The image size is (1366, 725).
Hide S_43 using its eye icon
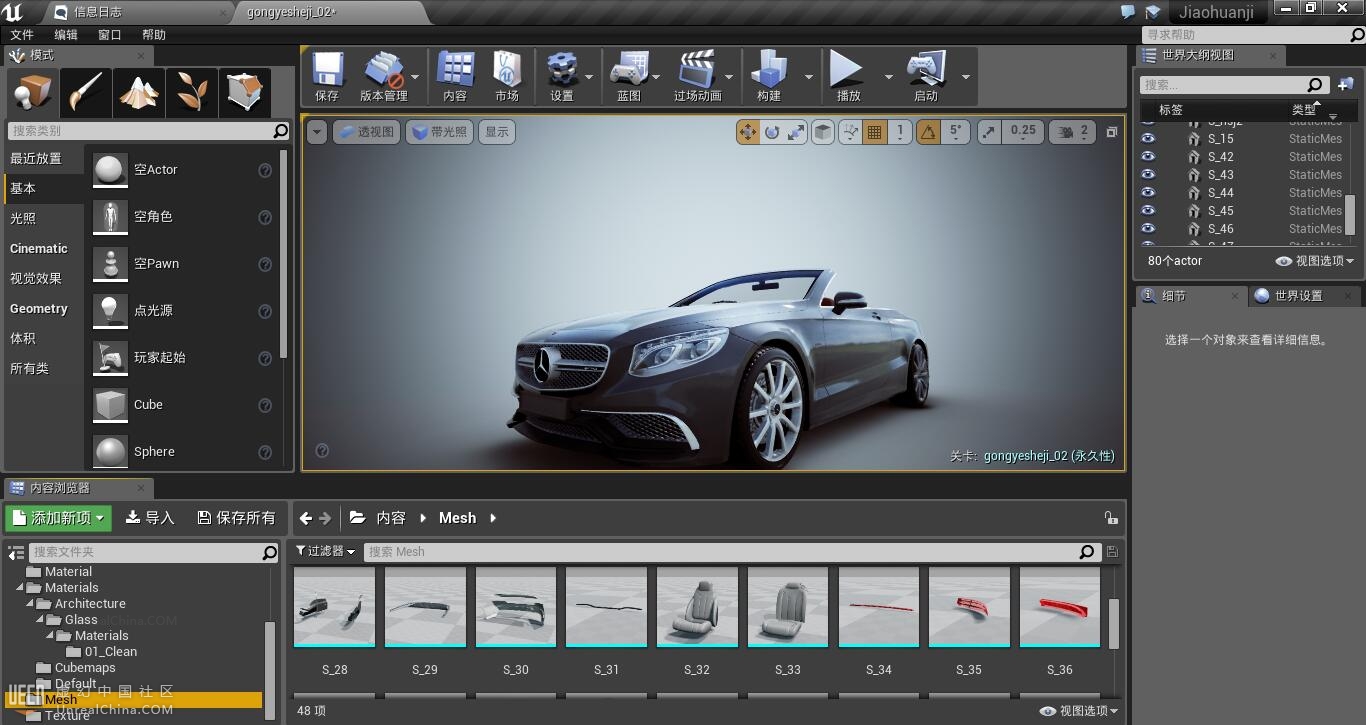coord(1148,175)
